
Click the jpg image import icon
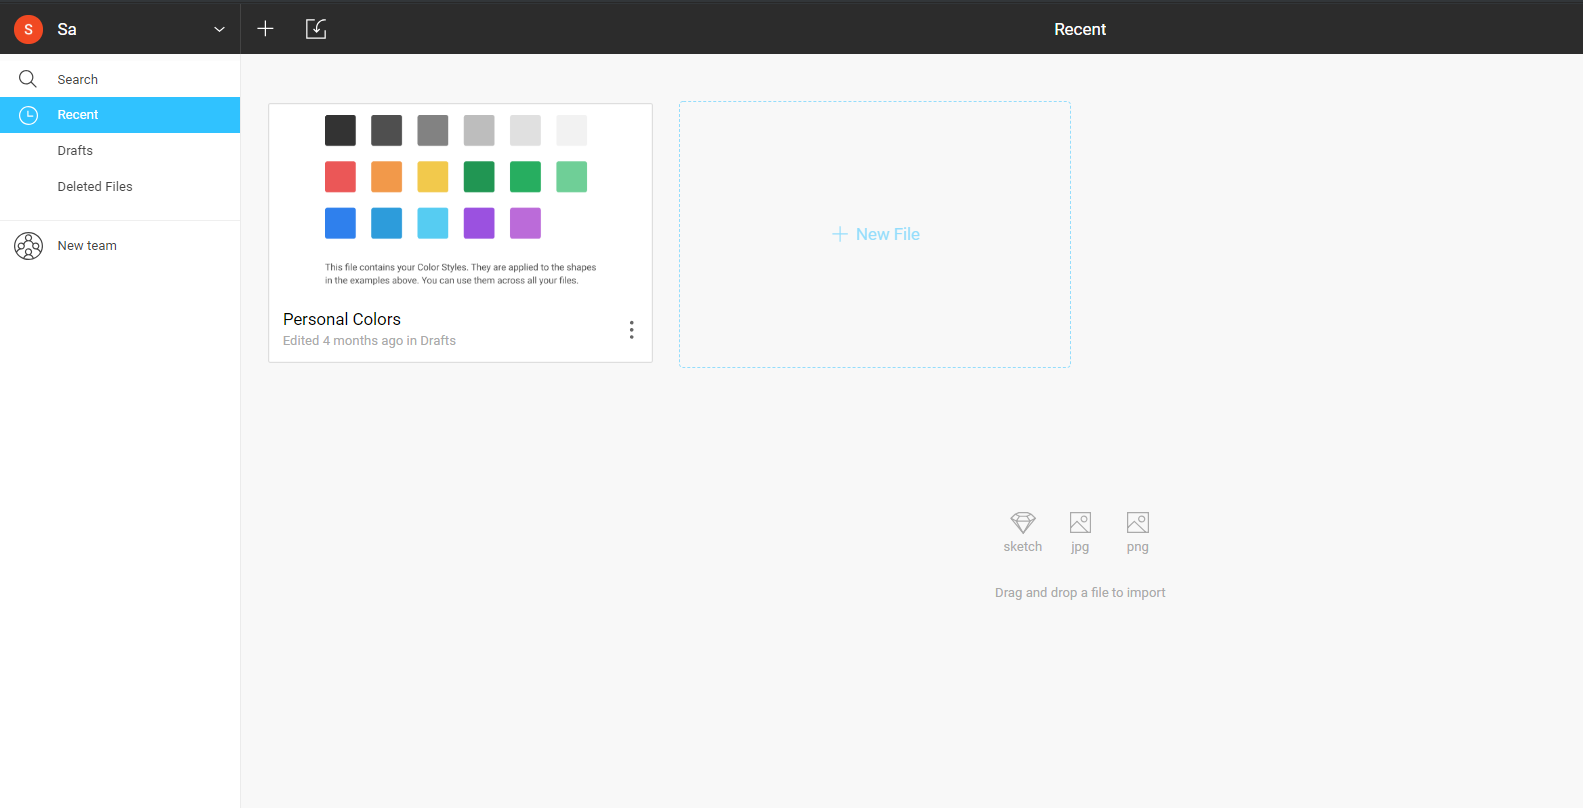(x=1080, y=523)
